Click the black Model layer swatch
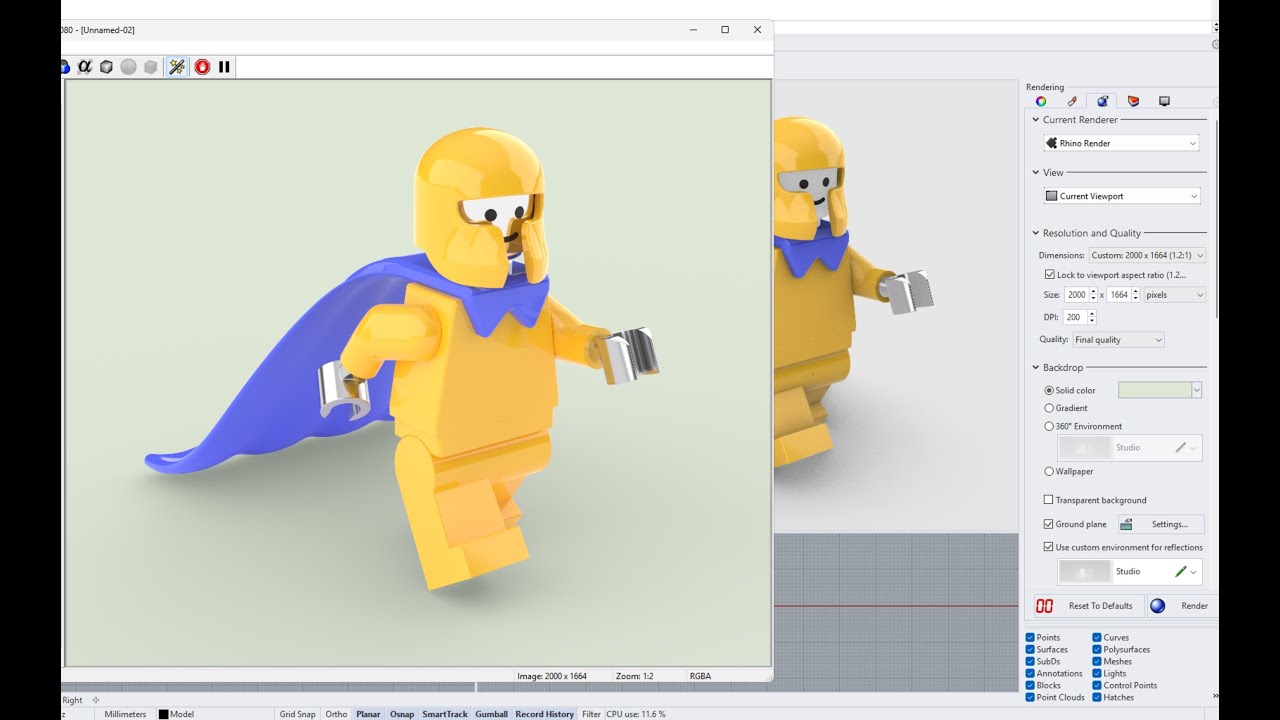Screen dimensions: 1280x720 163,714
